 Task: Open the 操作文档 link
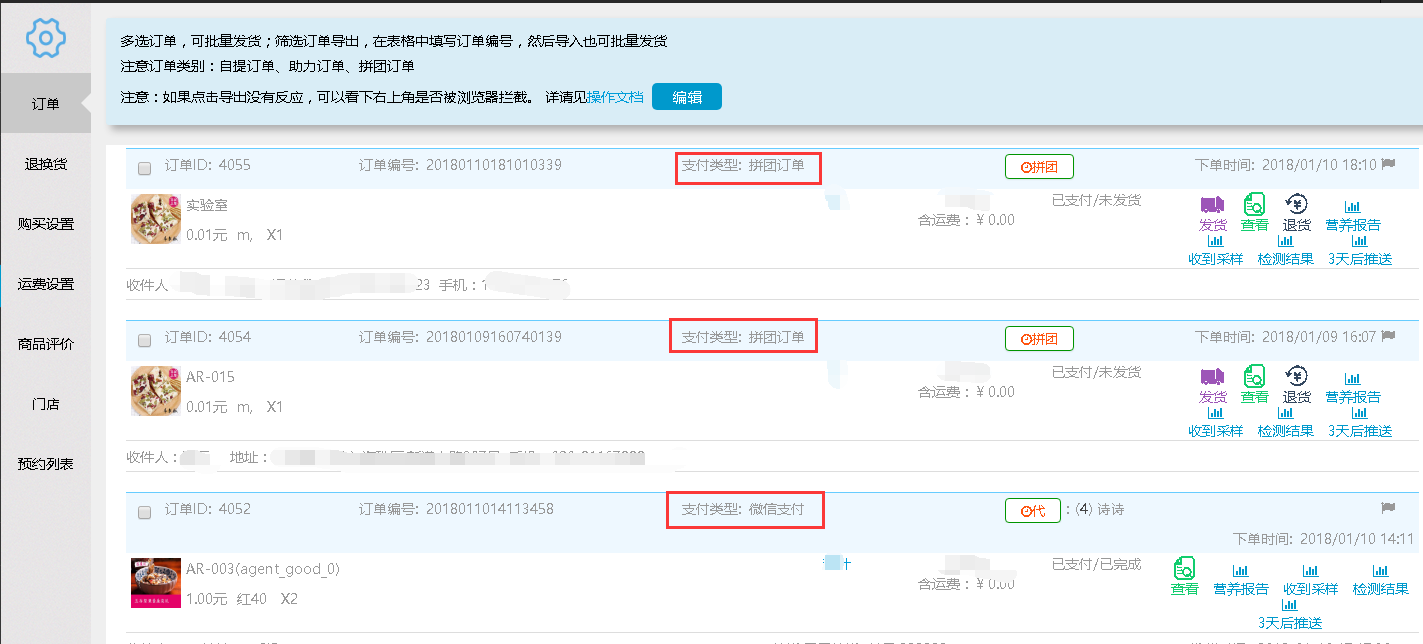pos(615,98)
